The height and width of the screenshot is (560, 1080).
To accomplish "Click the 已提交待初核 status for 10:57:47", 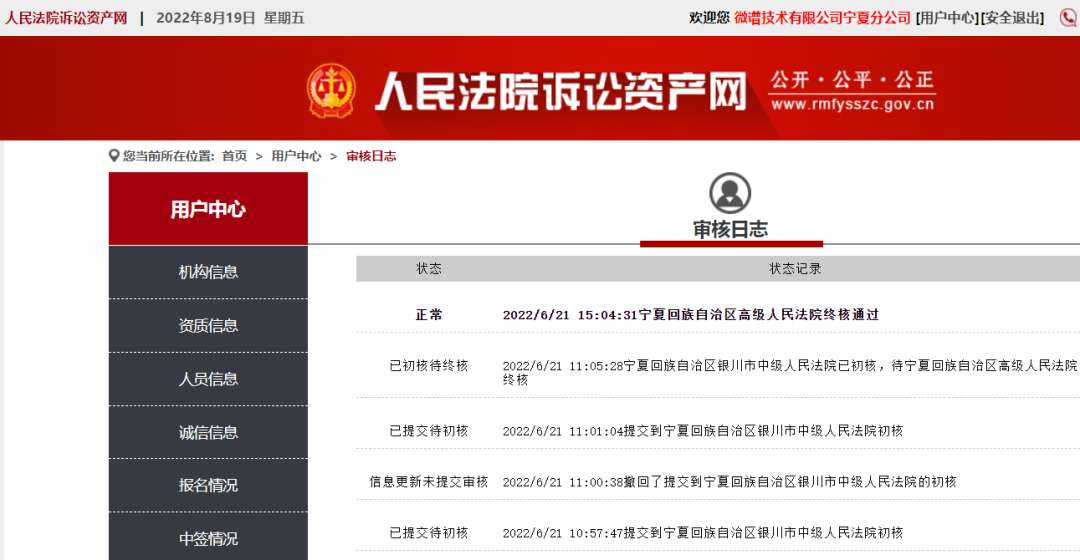I will click(x=428, y=532).
